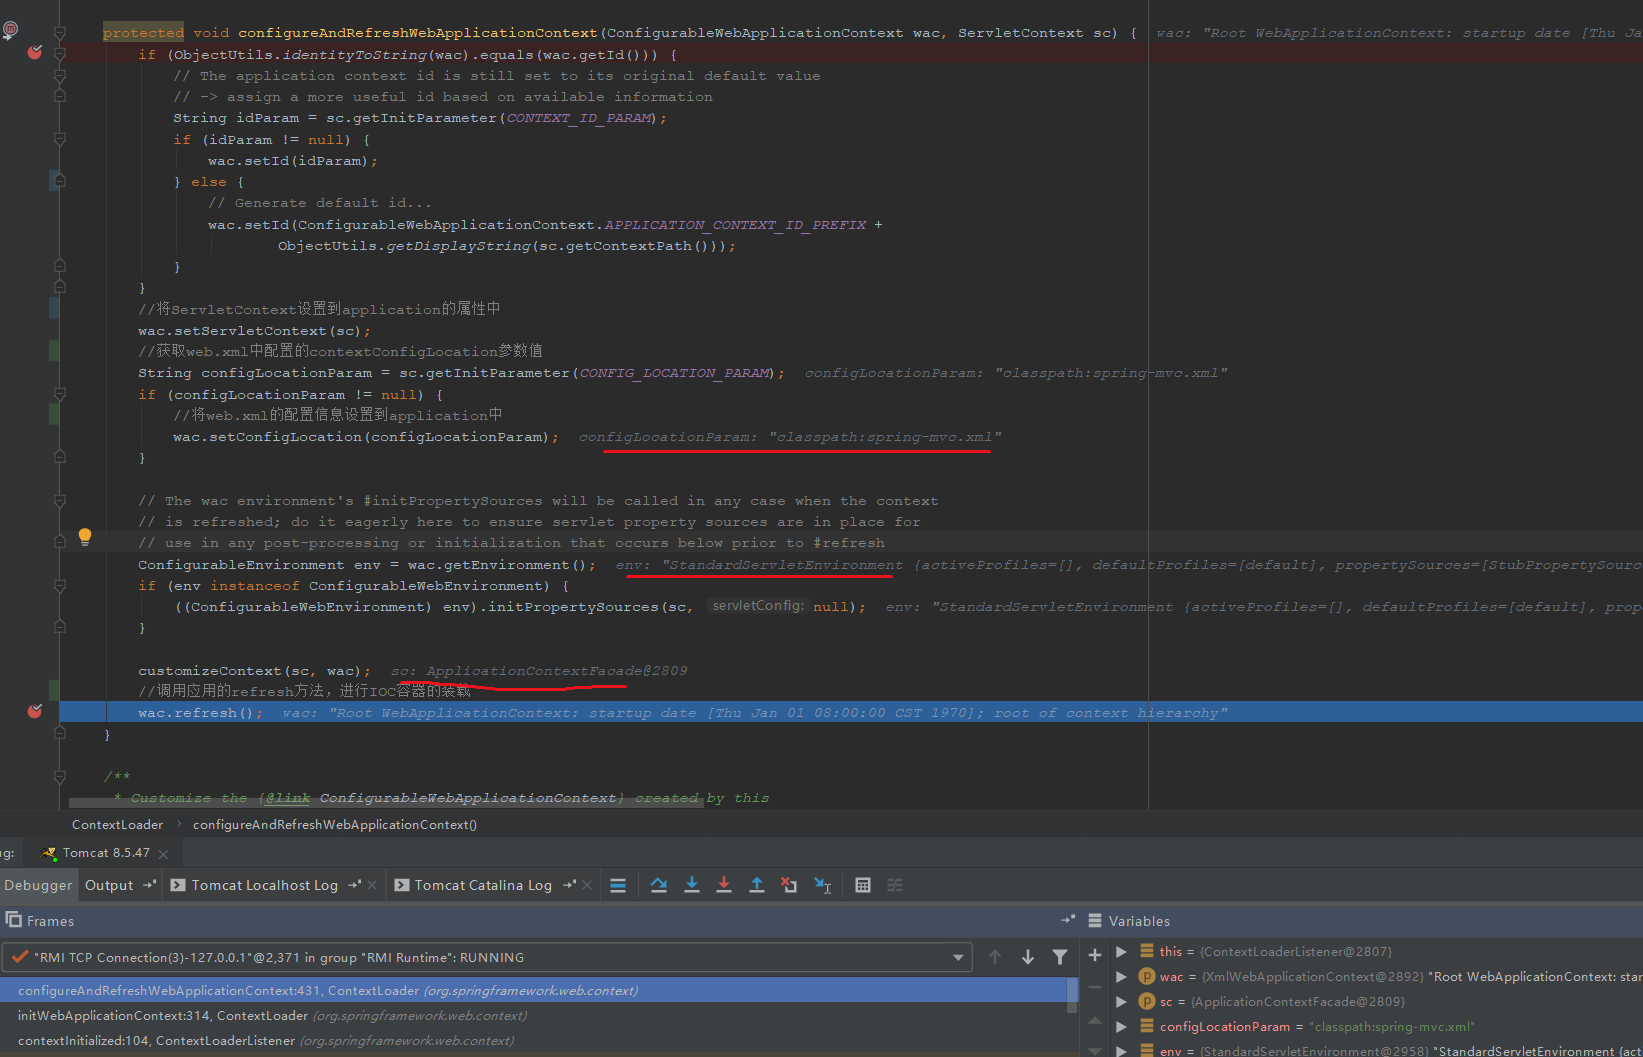The height and width of the screenshot is (1057, 1643).
Task: Expand the 'wac' variable node
Action: [x=1121, y=977]
